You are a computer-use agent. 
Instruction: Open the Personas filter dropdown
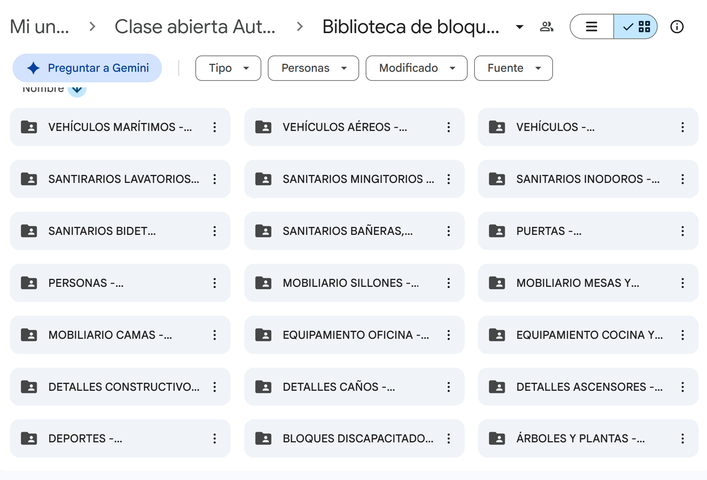click(x=313, y=68)
